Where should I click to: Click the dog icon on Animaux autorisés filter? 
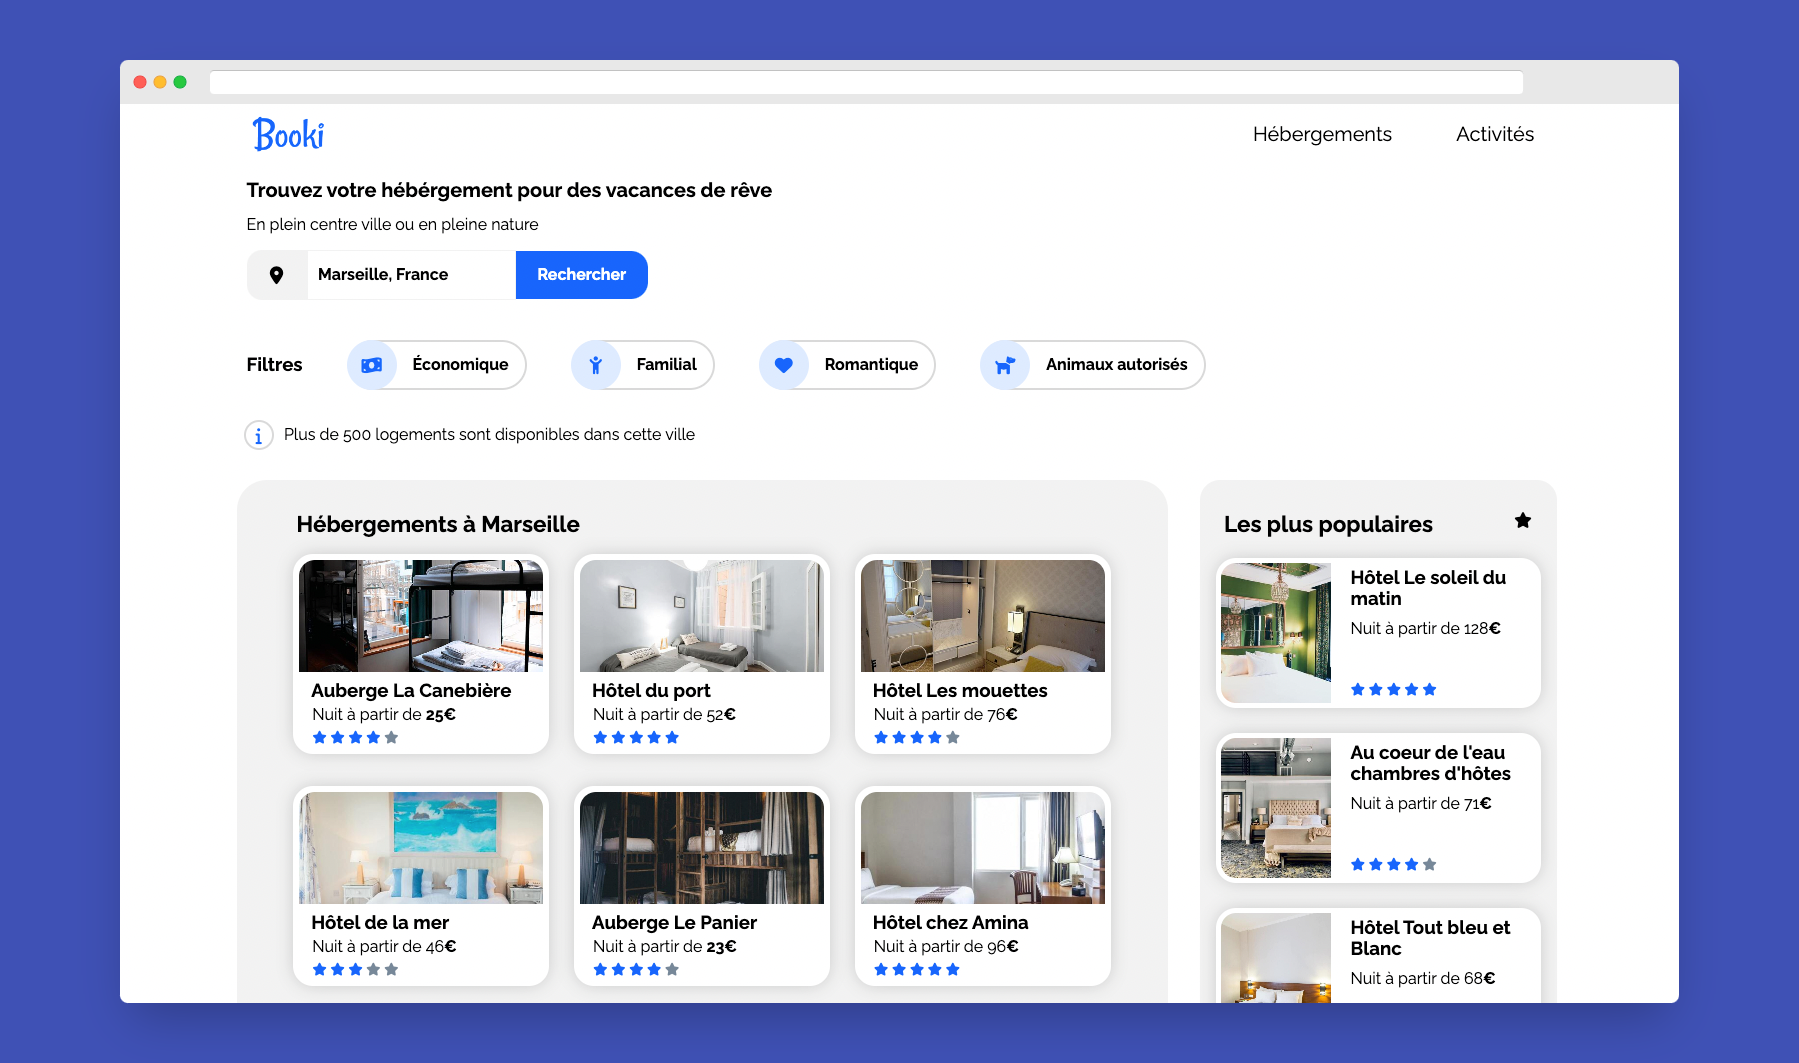point(1006,365)
